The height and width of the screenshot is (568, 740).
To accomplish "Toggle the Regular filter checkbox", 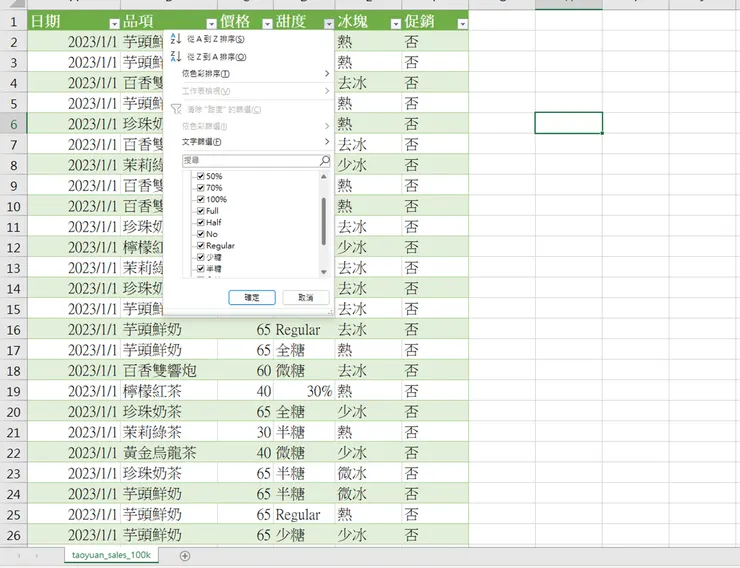I will tap(201, 245).
